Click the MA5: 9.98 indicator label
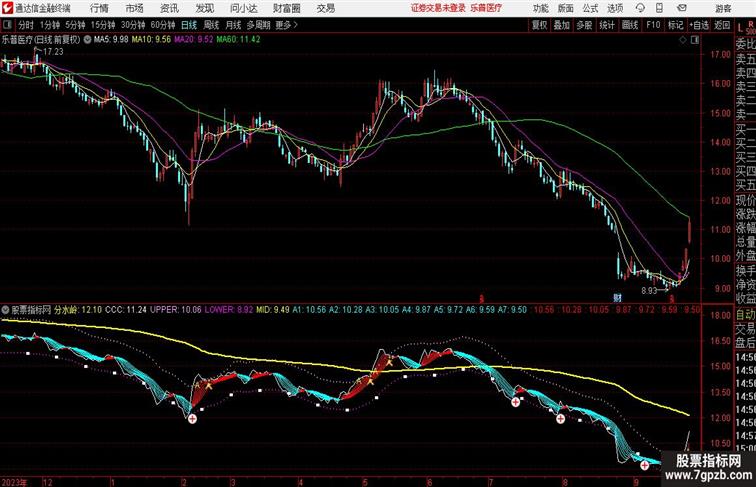Screen dimensions: 756x487 [x=111, y=40]
